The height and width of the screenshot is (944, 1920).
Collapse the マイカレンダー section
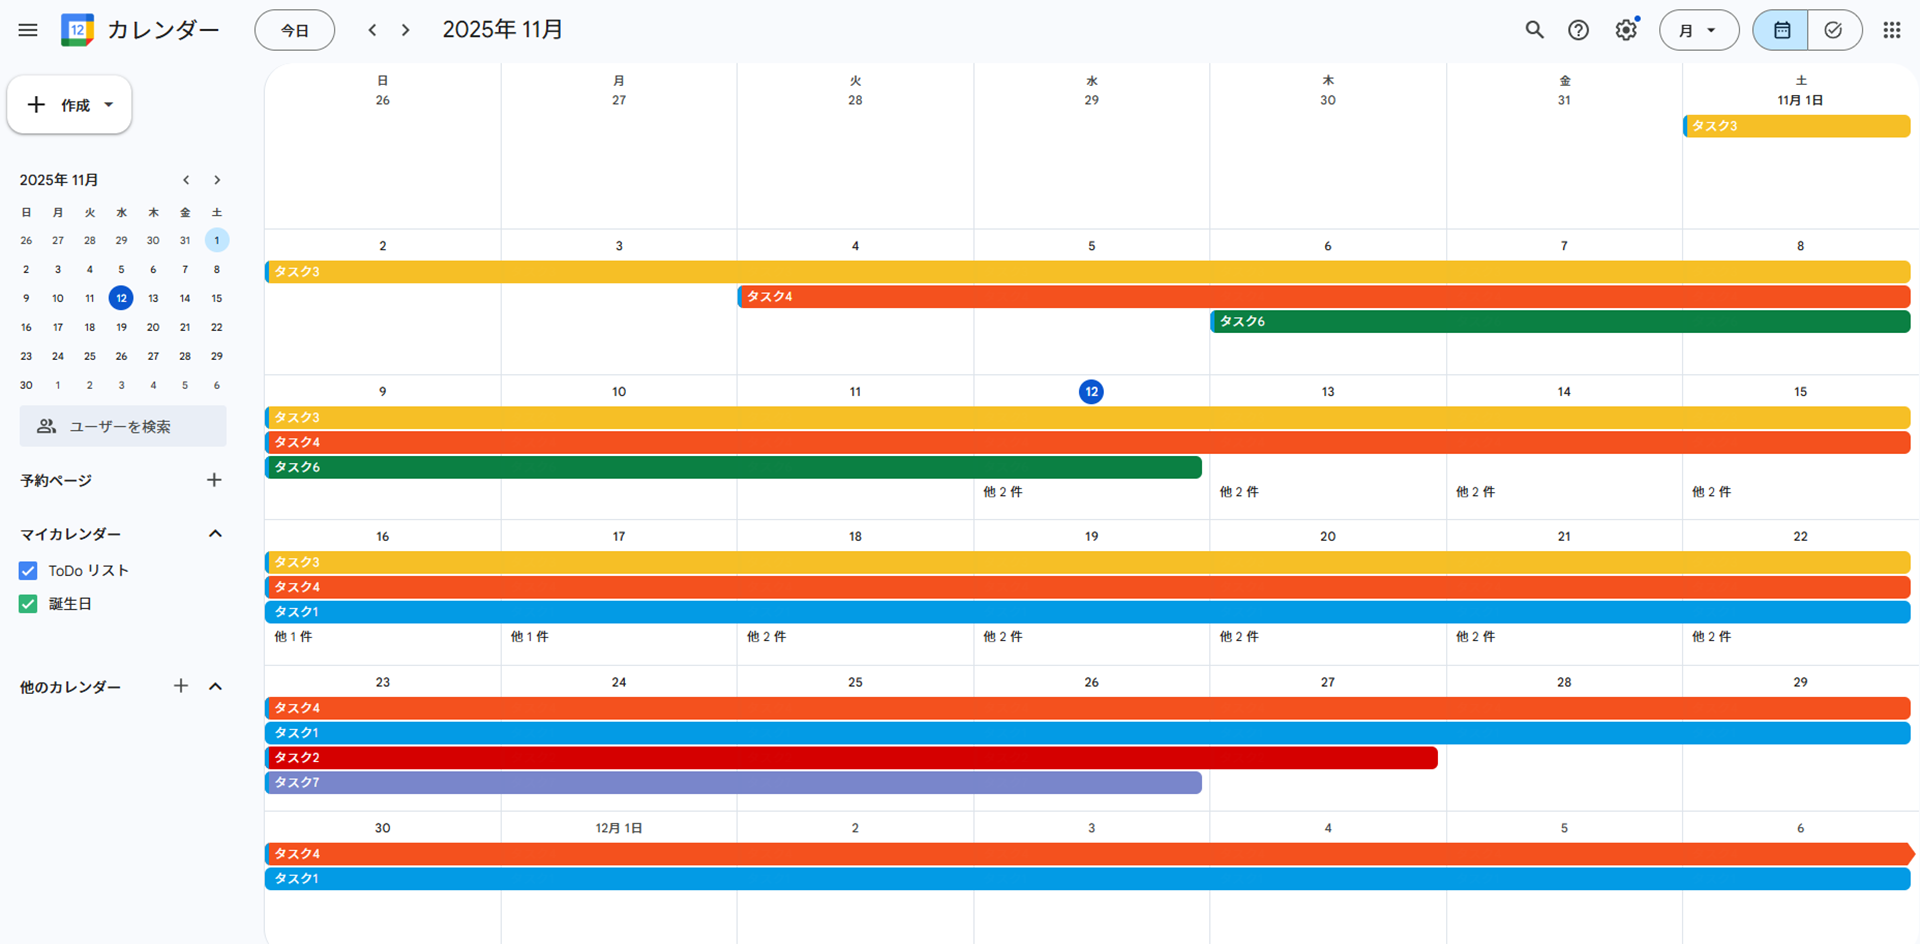(x=215, y=534)
